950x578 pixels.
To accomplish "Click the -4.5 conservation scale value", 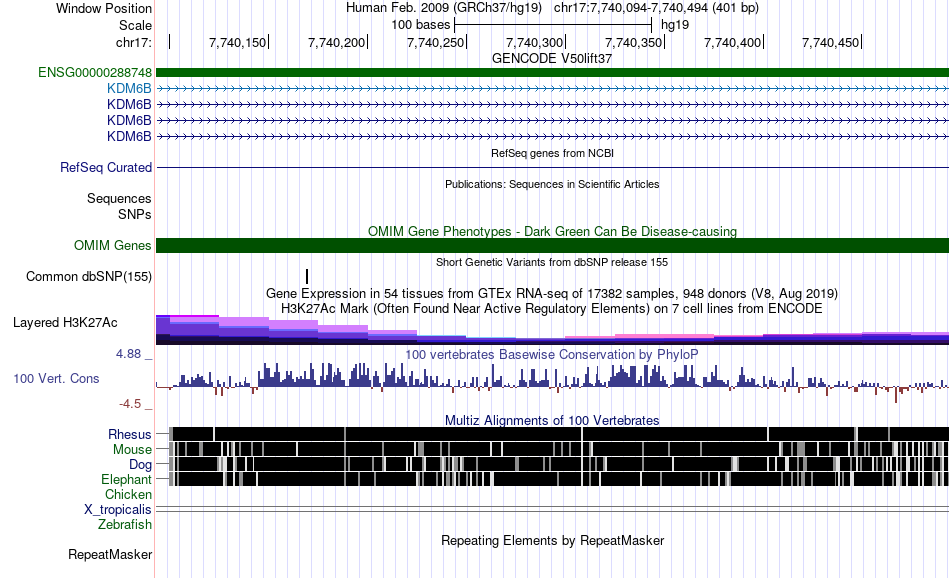I will [130, 404].
